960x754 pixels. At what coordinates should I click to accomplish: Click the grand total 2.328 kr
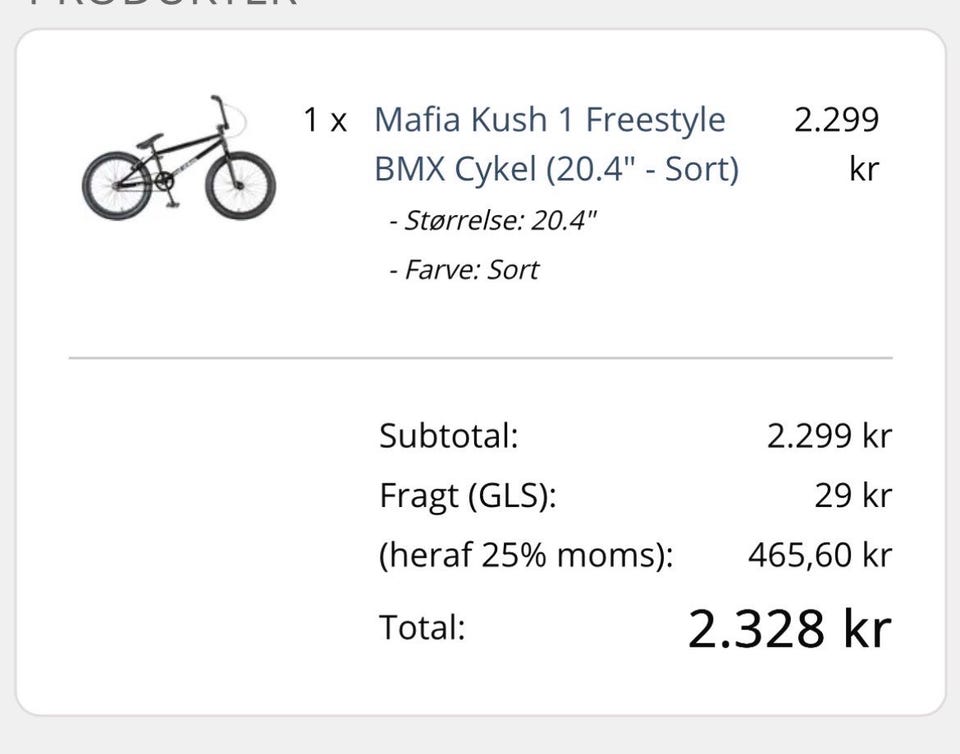789,628
